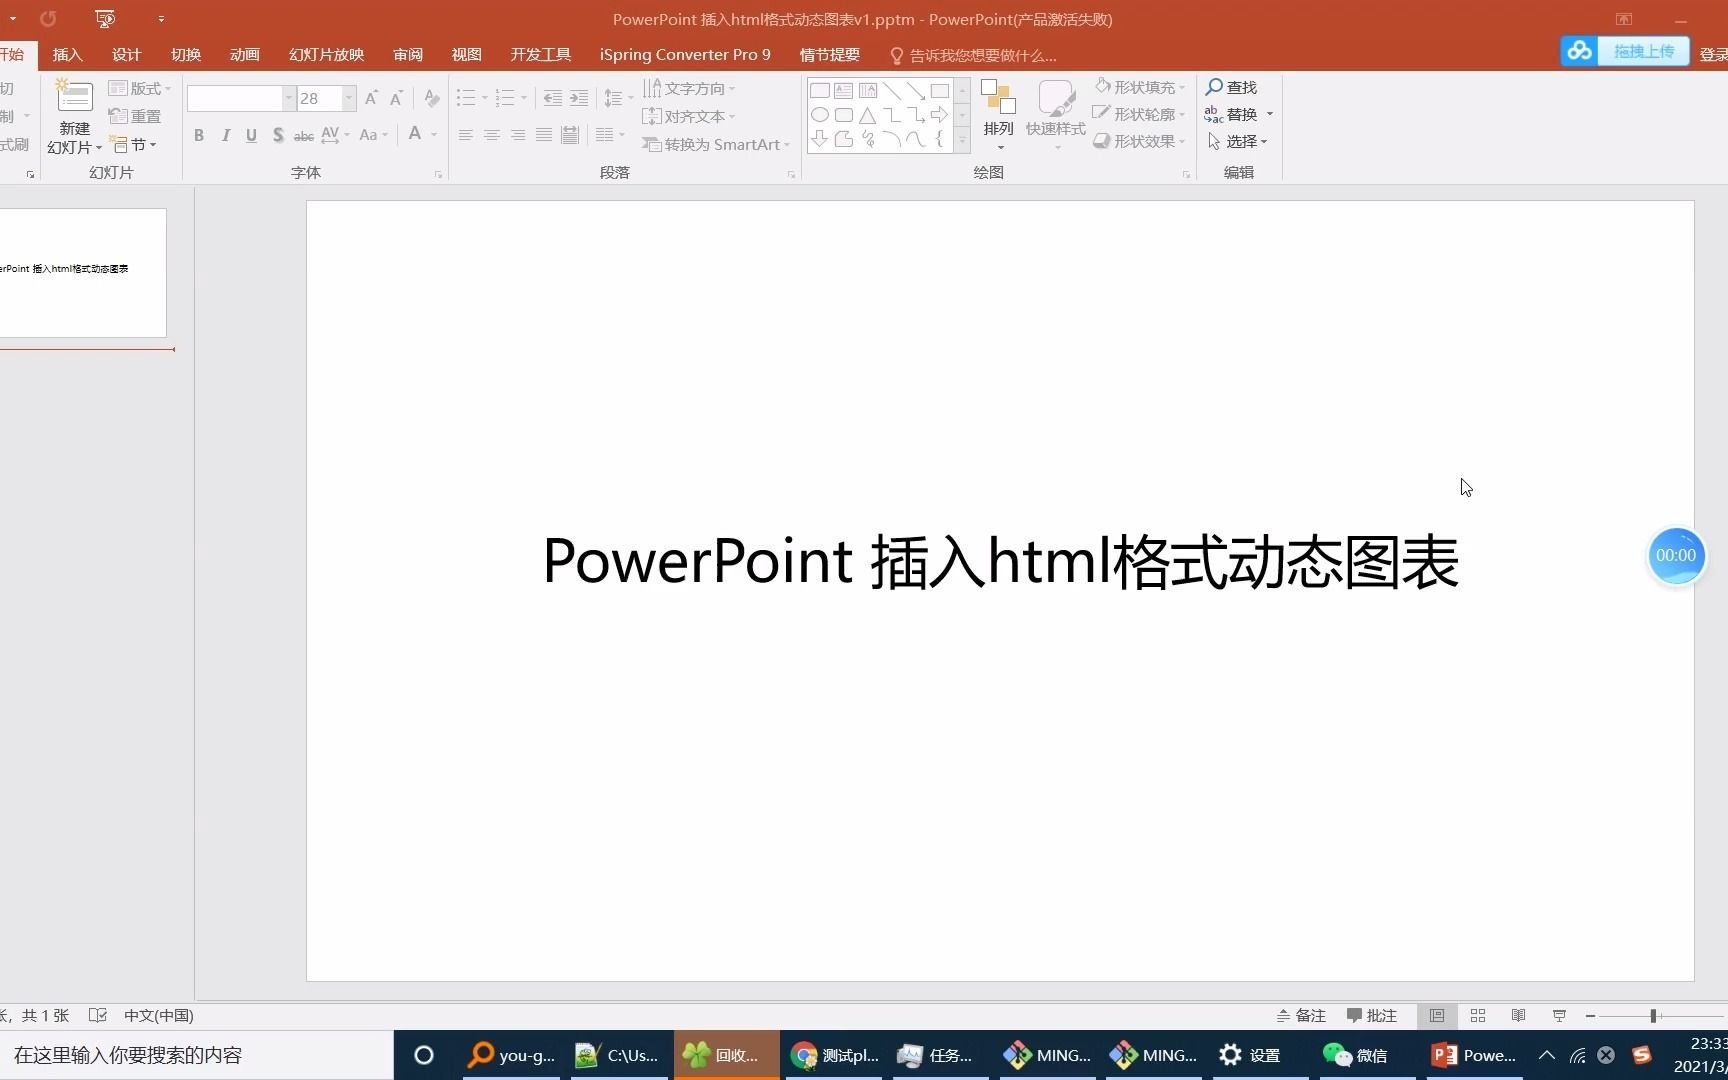Click the zoom slider handle

click(1654, 1015)
